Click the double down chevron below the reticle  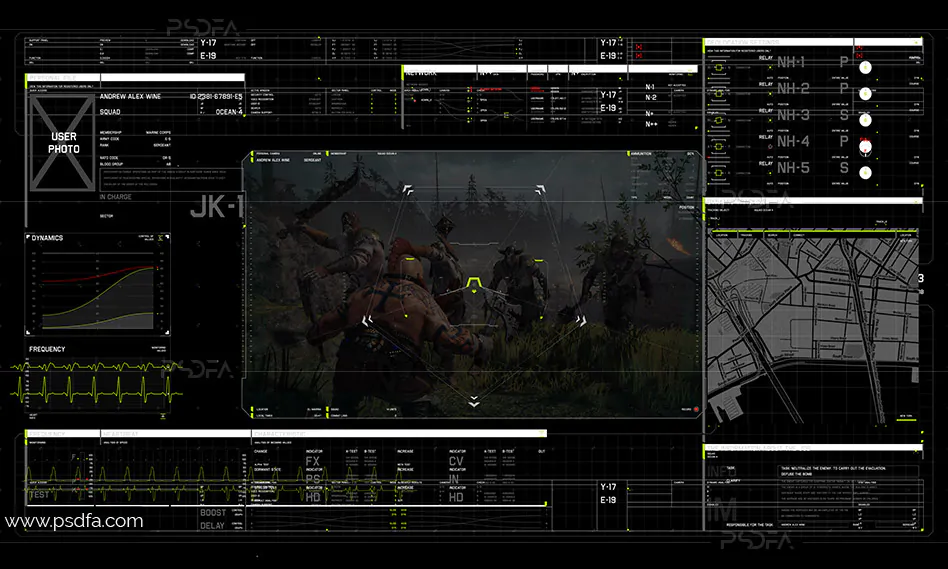point(474,401)
